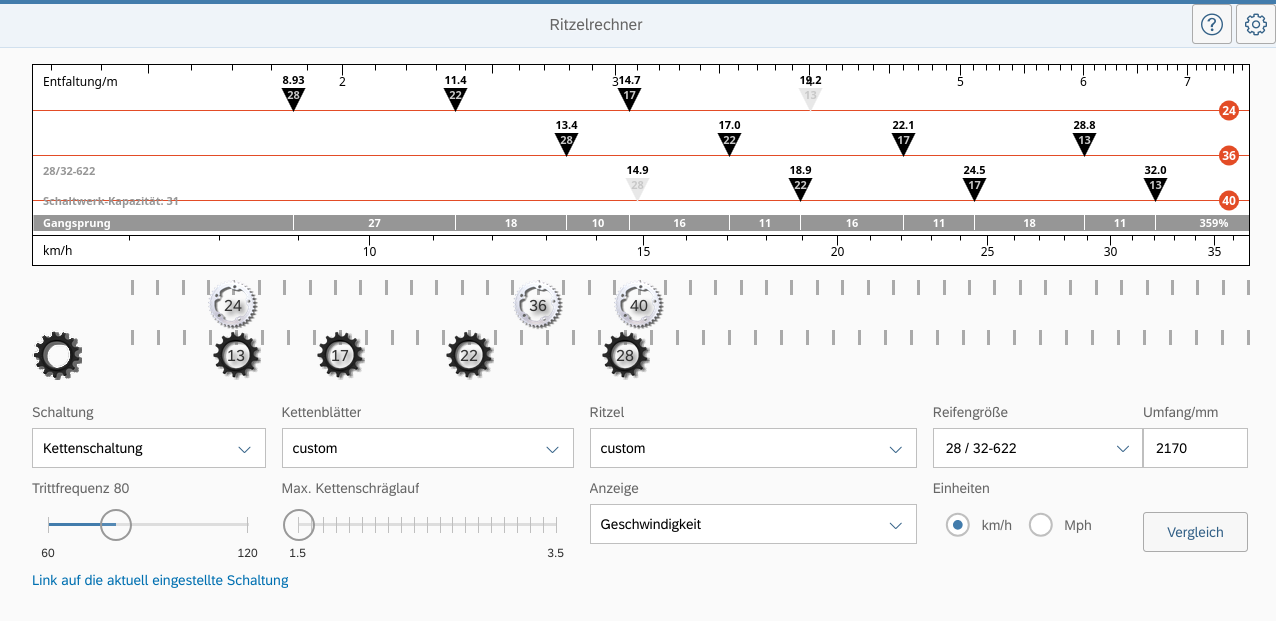The image size is (1276, 621).
Task: Click the 28-tooth sprocket gear
Action: pyautogui.click(x=626, y=355)
